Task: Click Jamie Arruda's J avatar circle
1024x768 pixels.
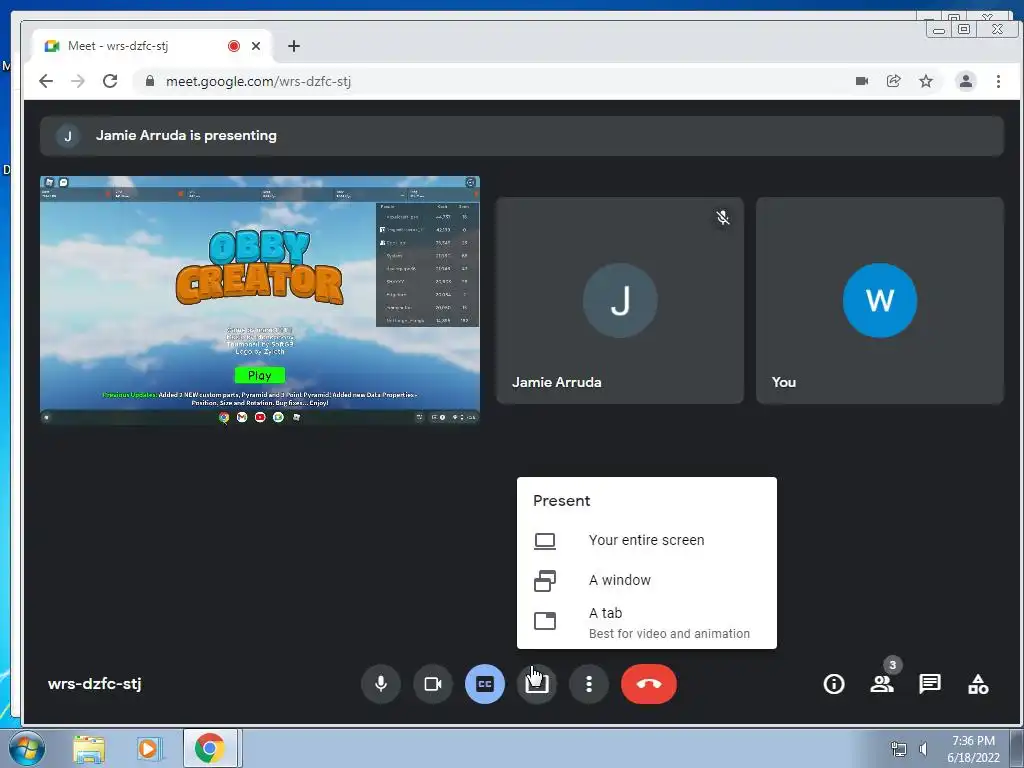Action: tap(620, 300)
